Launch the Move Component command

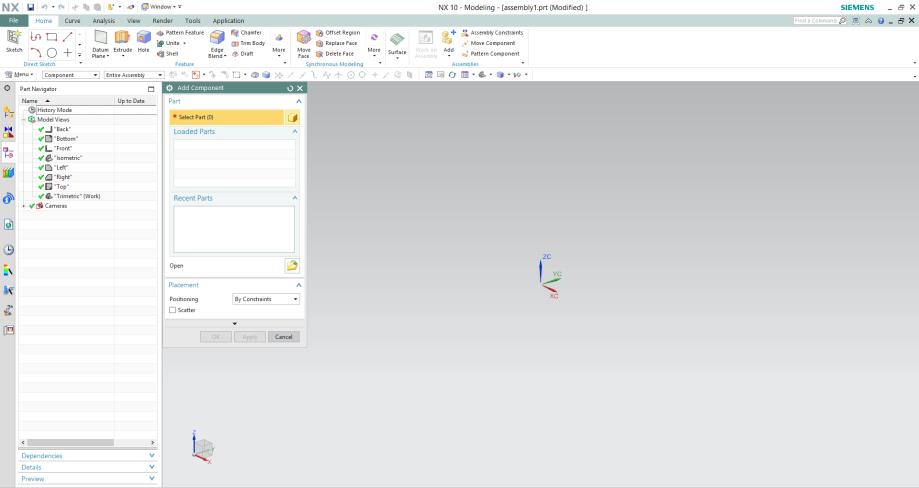point(488,43)
